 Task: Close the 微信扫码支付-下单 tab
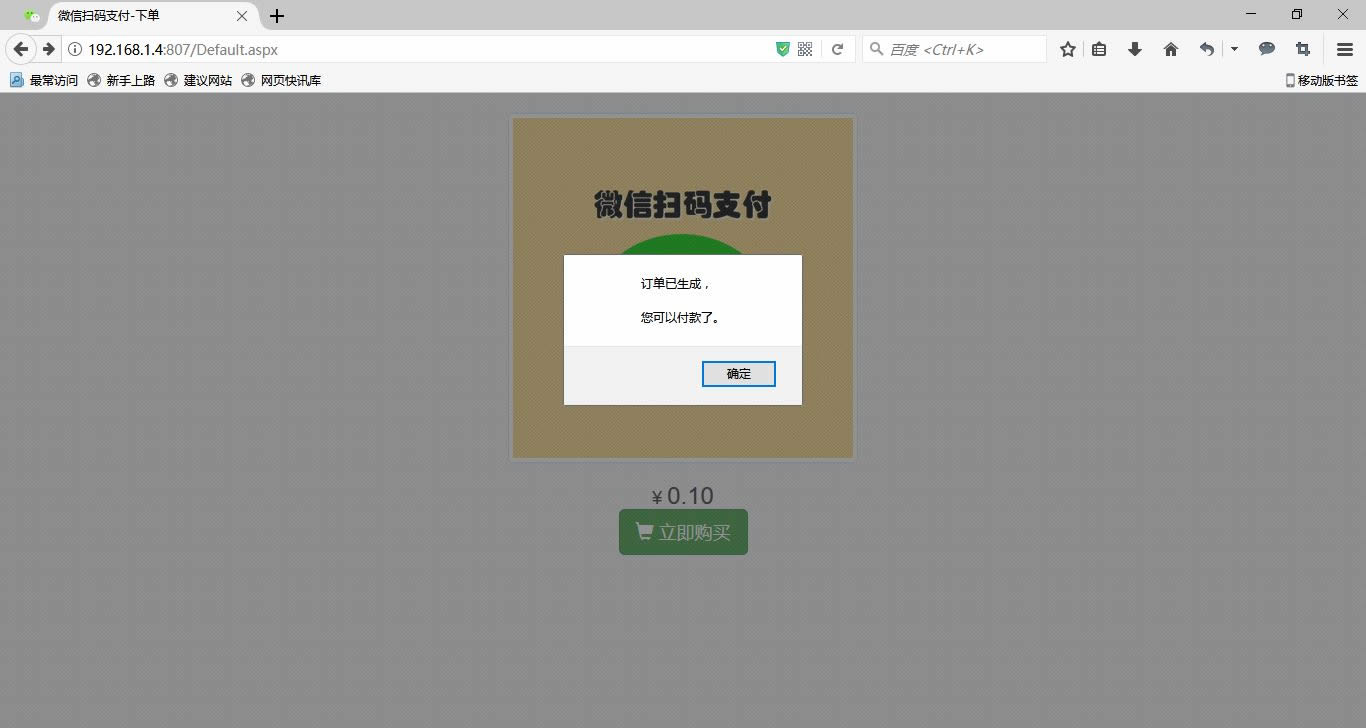tap(242, 16)
